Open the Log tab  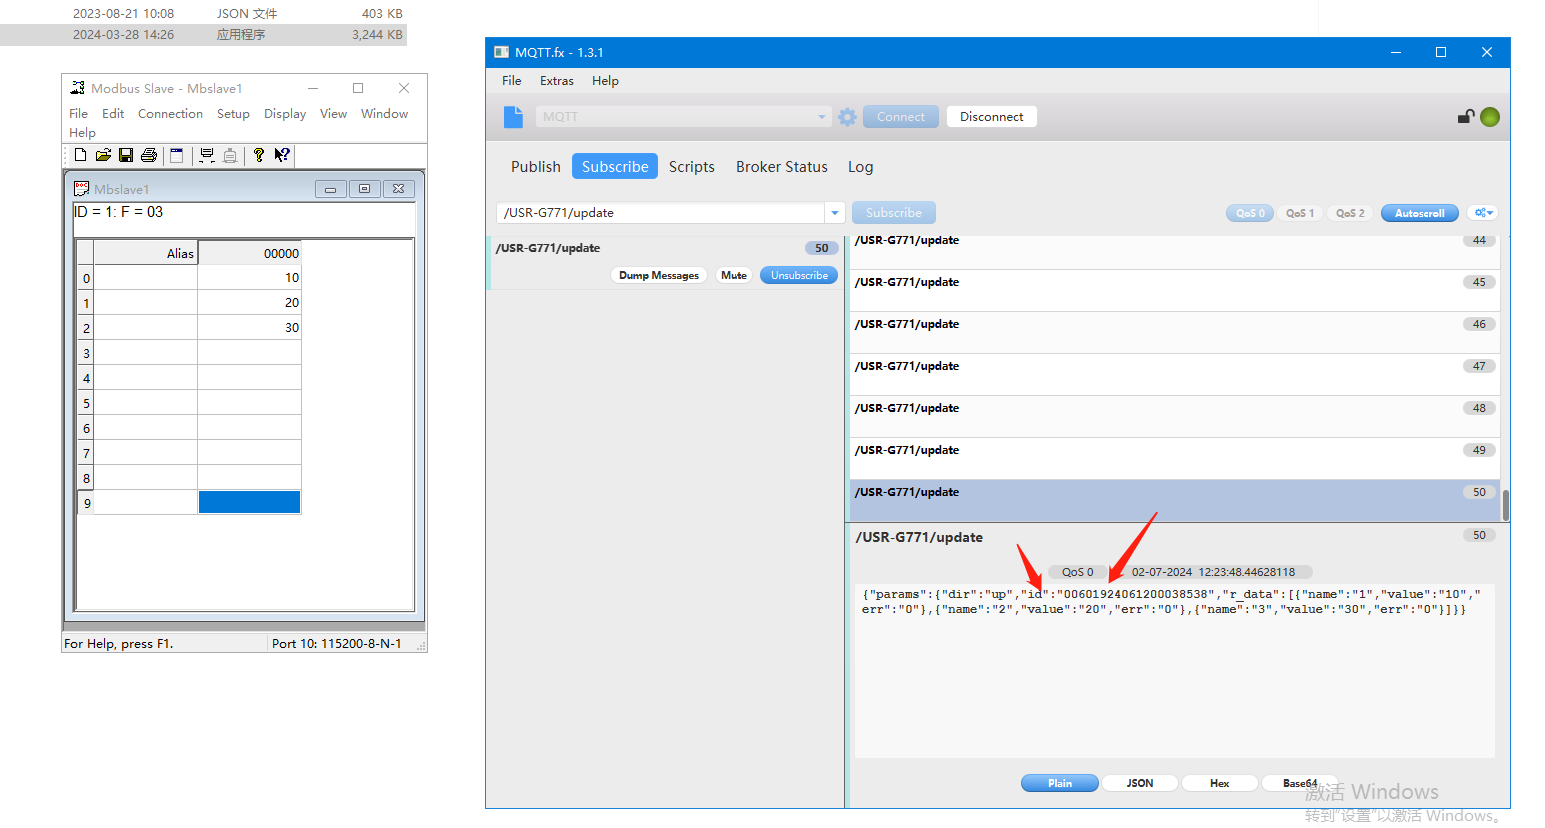(861, 167)
